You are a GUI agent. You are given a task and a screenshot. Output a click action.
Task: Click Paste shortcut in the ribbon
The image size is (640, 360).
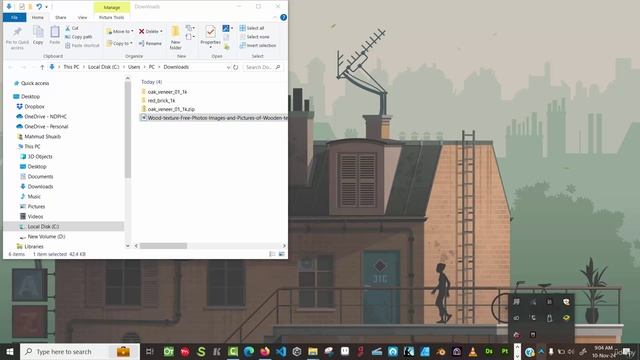[x=82, y=45]
